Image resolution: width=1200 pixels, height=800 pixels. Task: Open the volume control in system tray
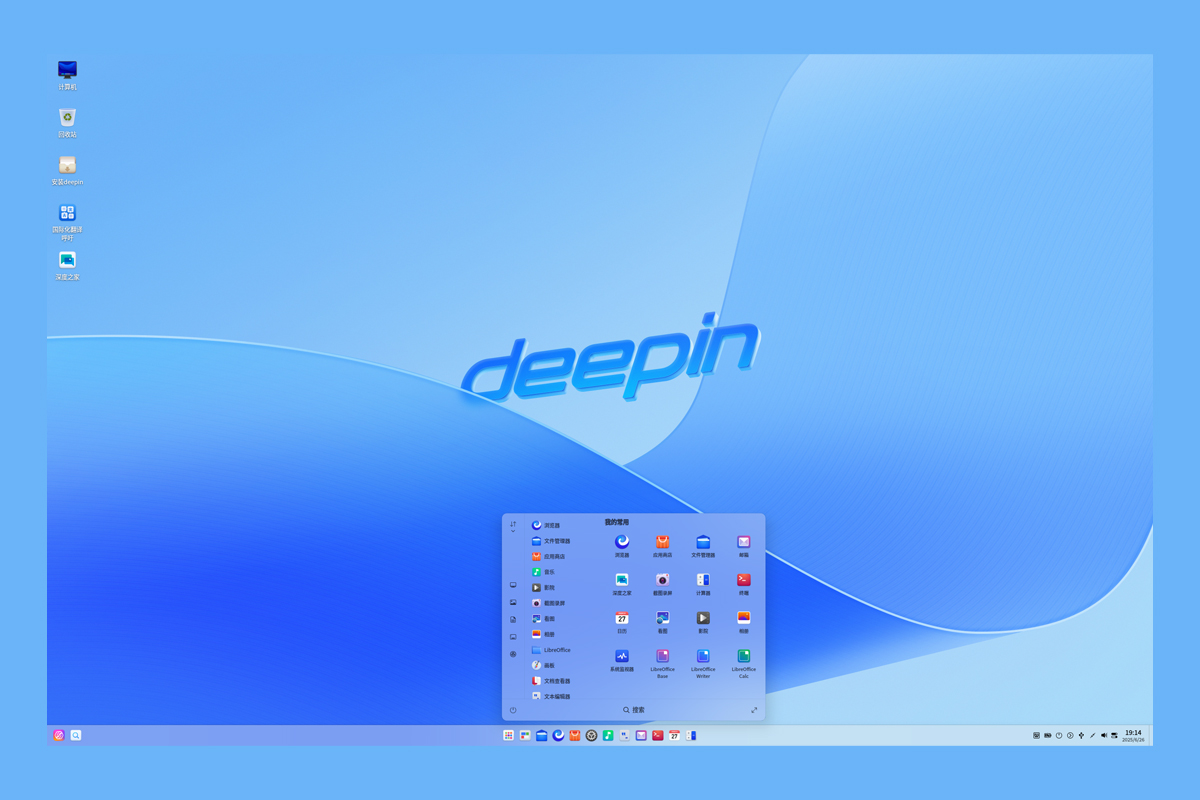point(1104,735)
